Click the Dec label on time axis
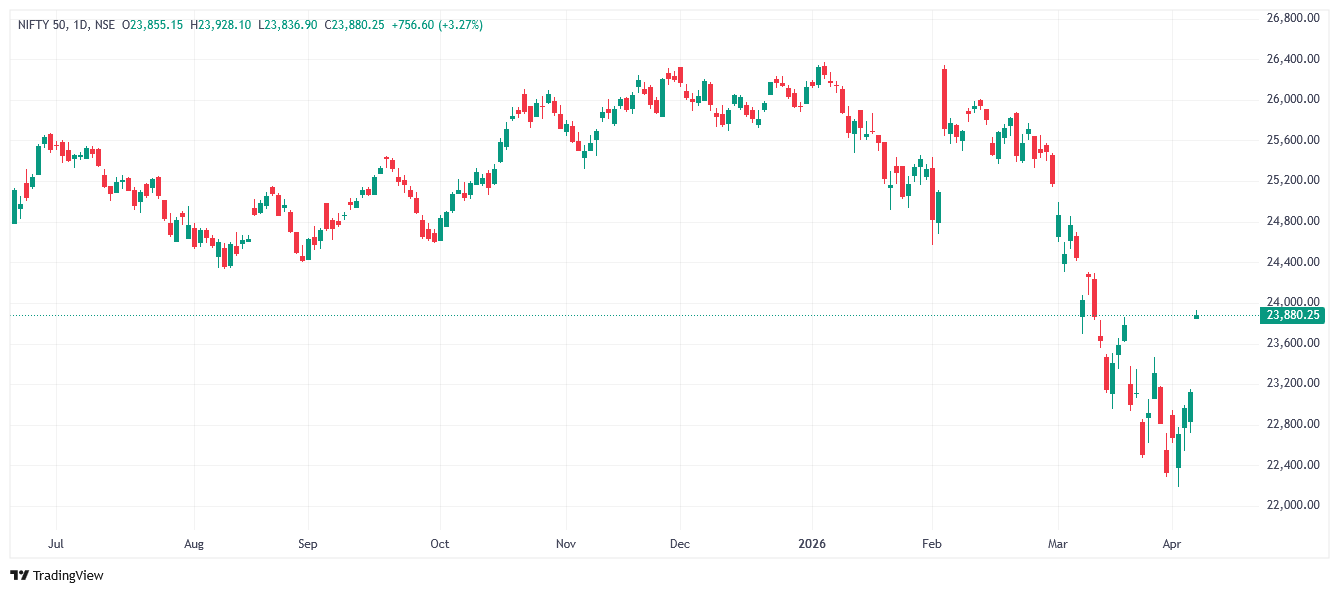This screenshot has height=593, width=1339. pyautogui.click(x=680, y=544)
